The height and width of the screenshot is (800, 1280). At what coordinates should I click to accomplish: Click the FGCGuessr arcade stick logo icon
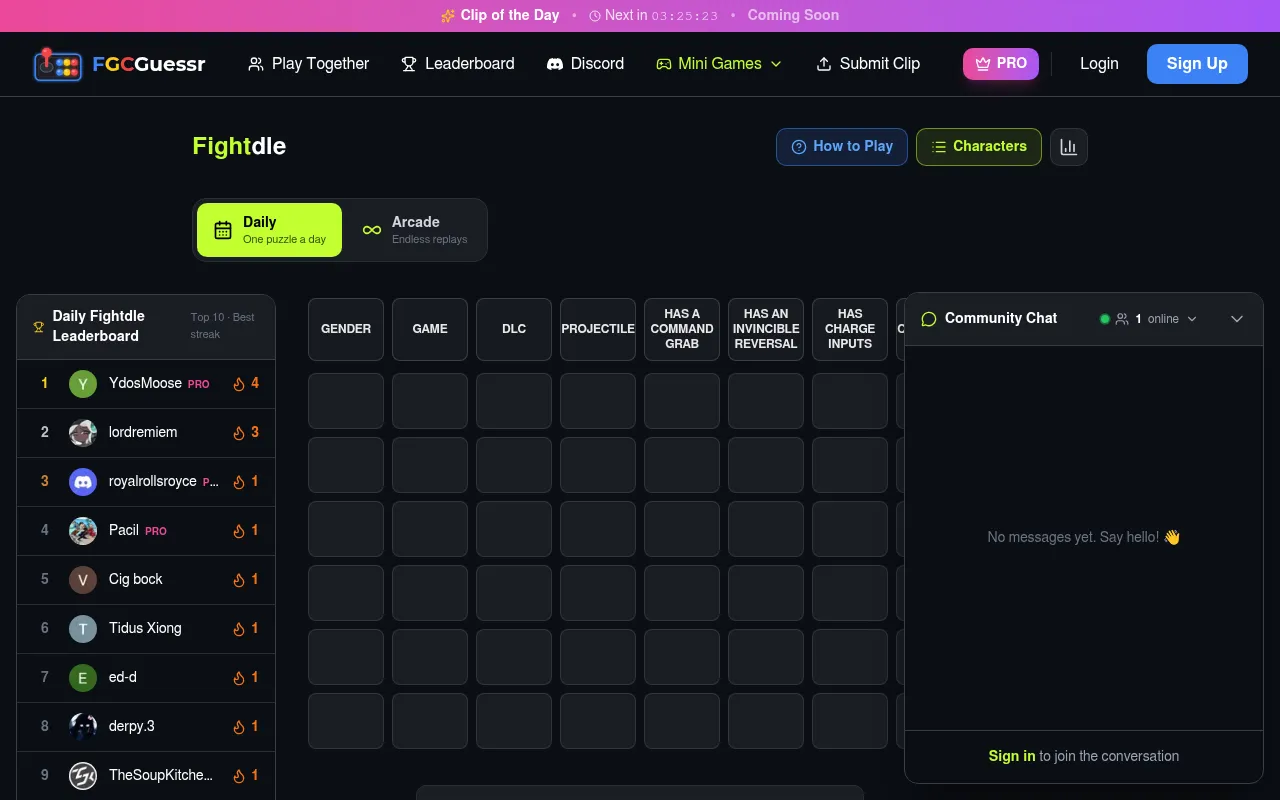[58, 64]
